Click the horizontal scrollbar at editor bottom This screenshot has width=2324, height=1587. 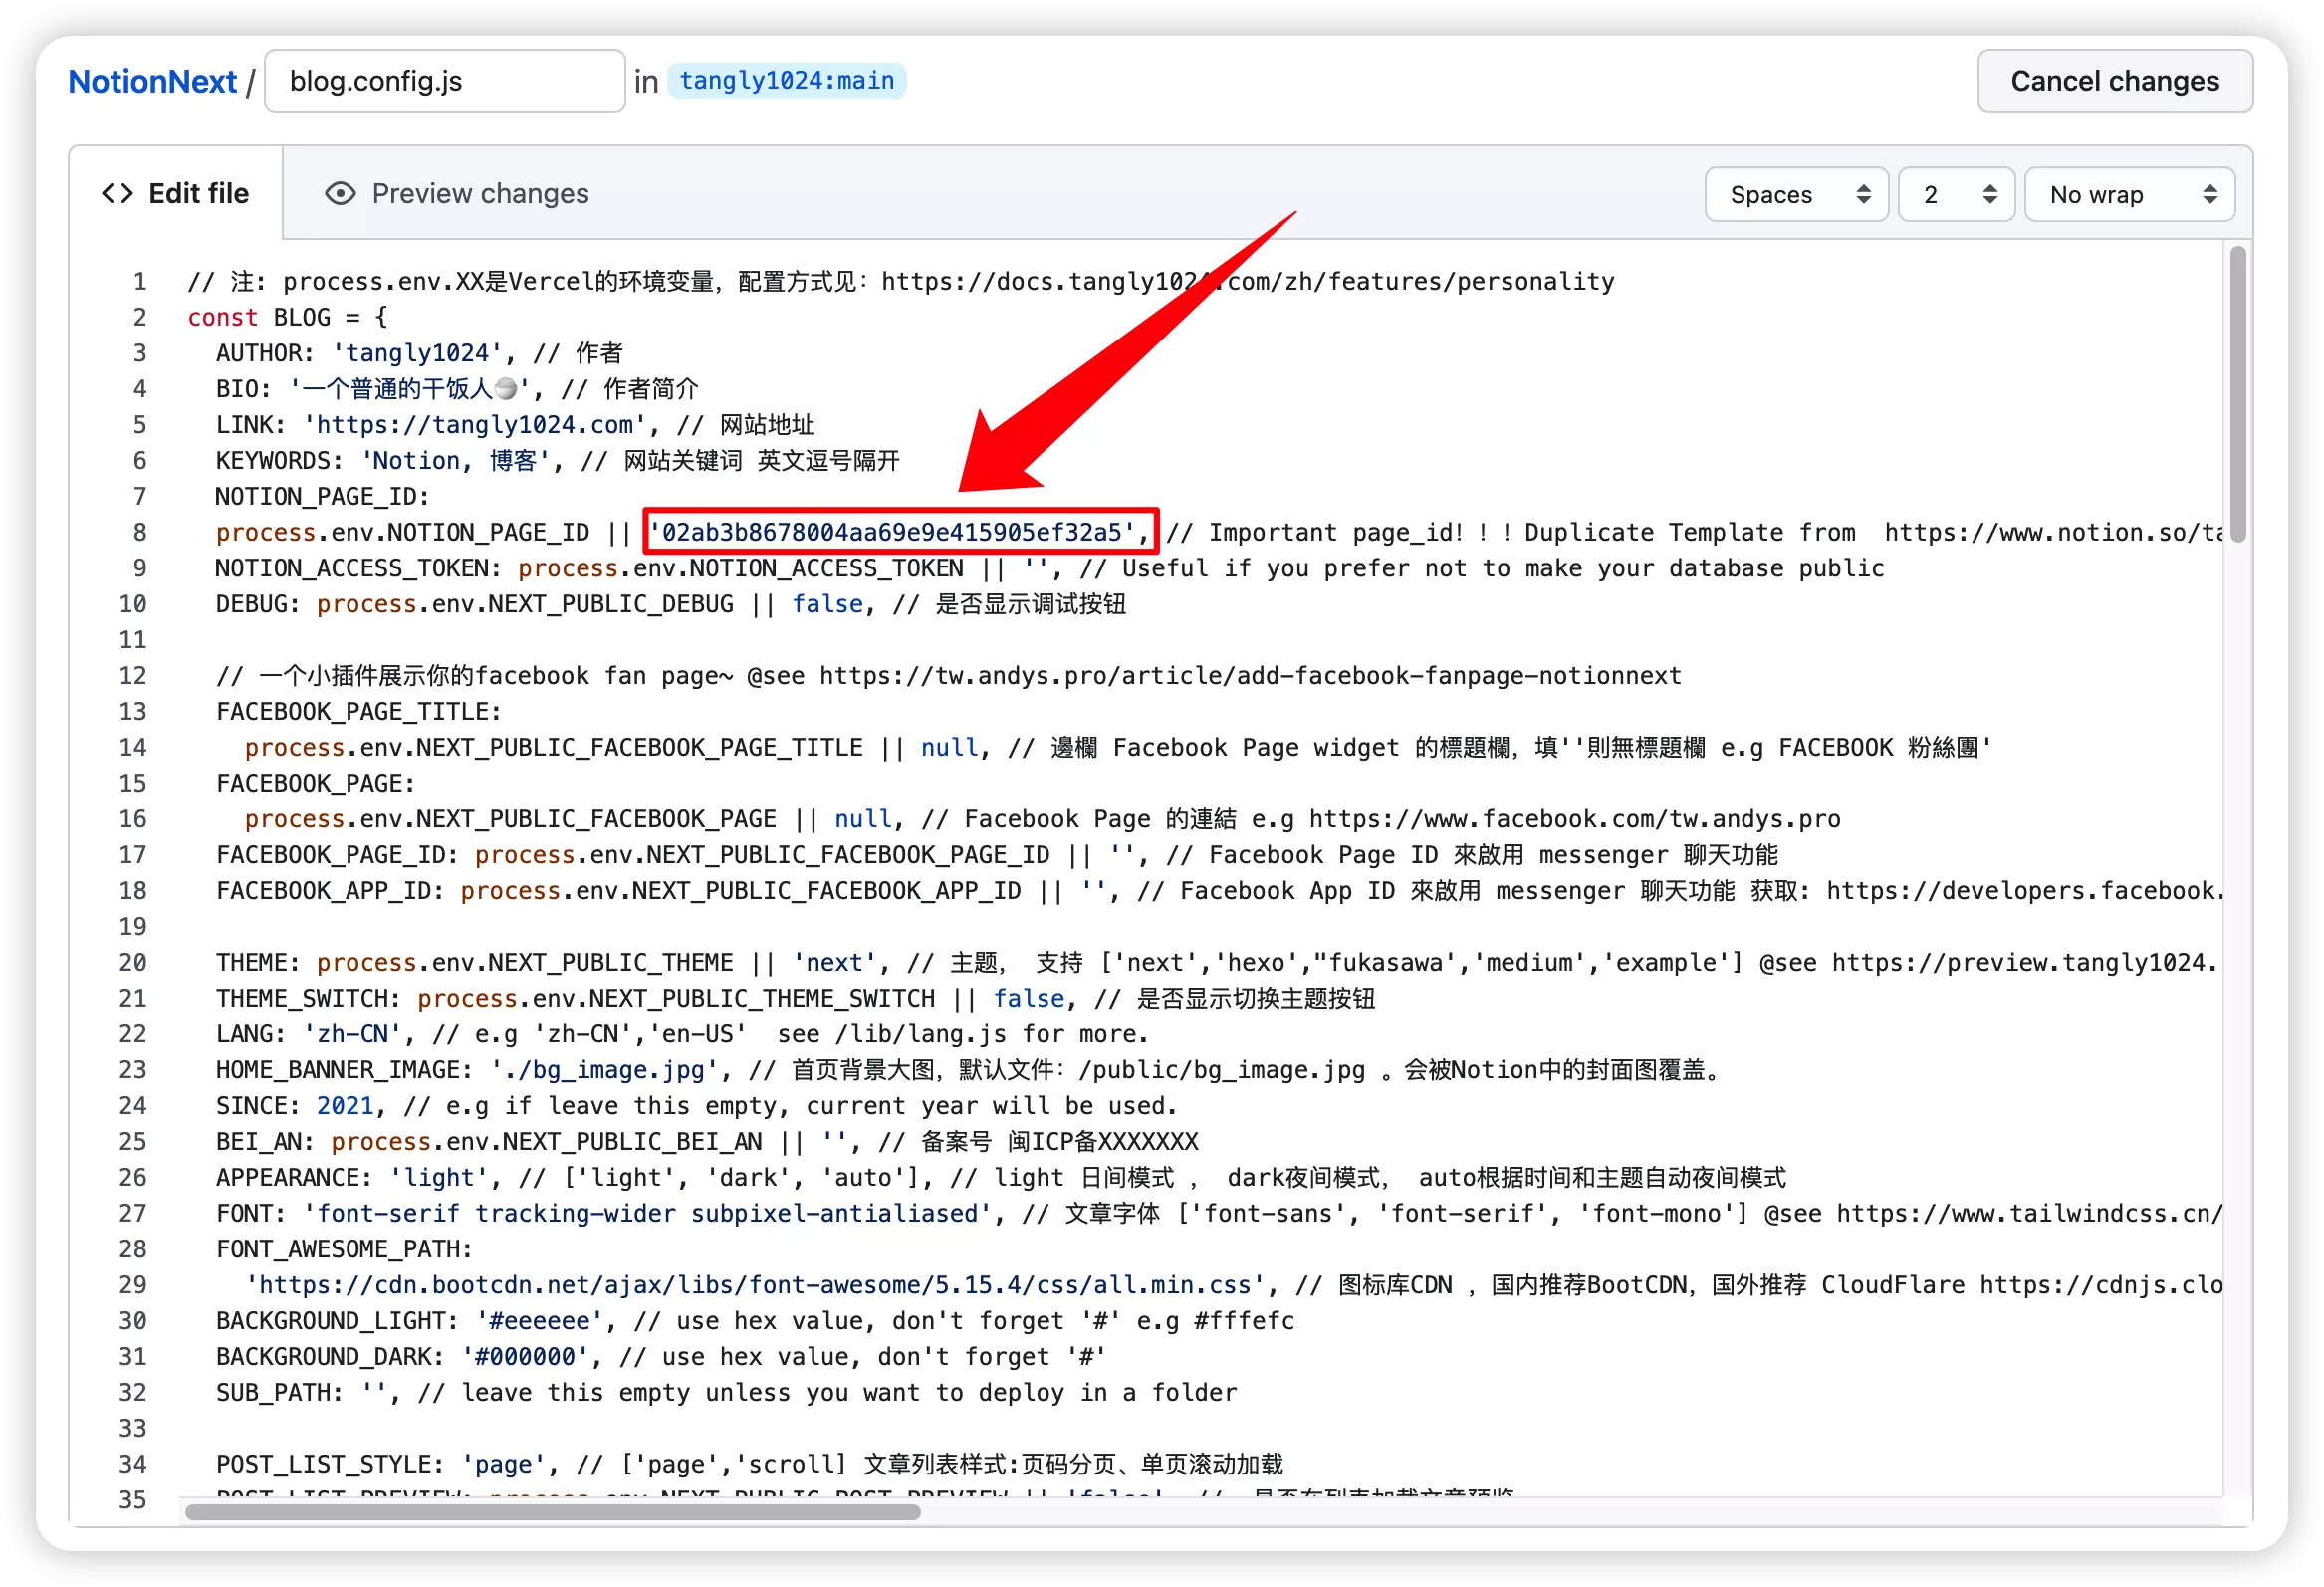tap(552, 1511)
